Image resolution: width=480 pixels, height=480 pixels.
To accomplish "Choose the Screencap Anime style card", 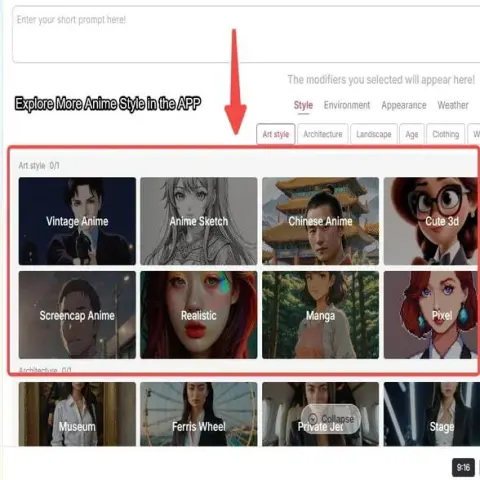I will tap(77, 315).
